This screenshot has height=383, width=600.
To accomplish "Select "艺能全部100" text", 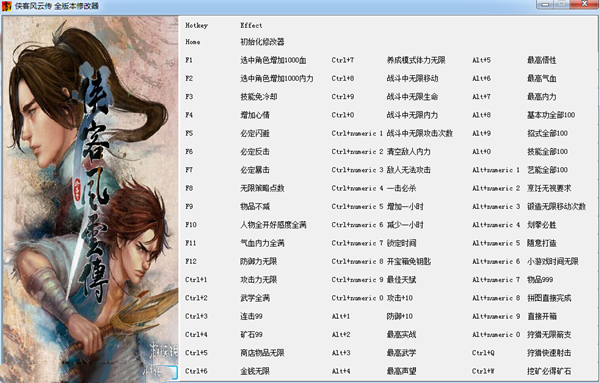I will 548,170.
